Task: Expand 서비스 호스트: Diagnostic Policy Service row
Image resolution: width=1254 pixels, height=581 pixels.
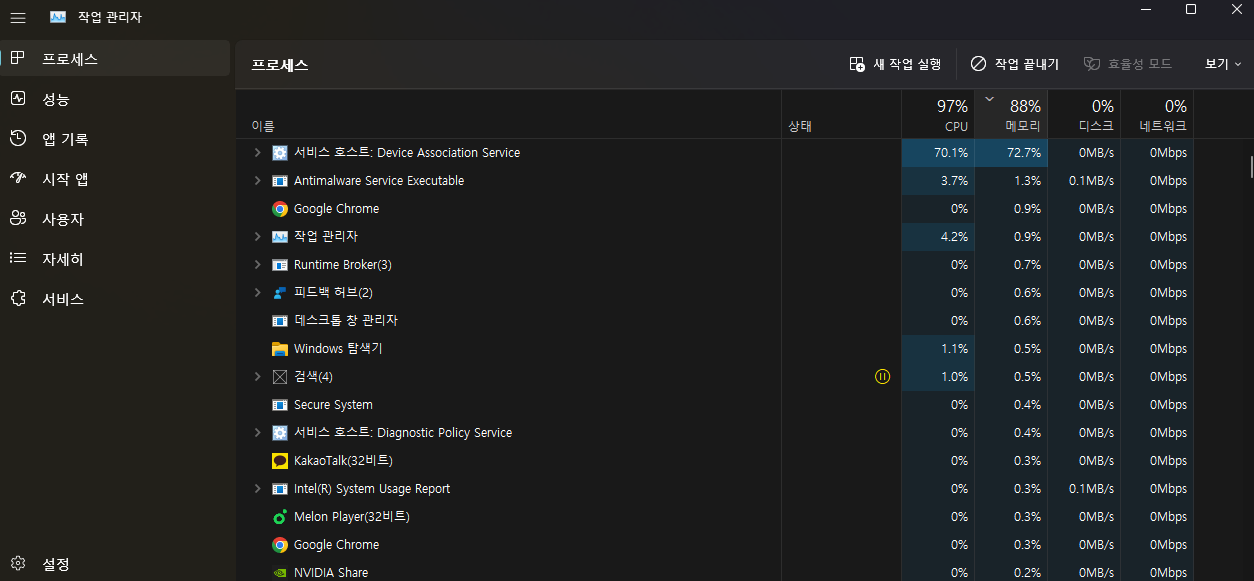Action: coord(257,433)
